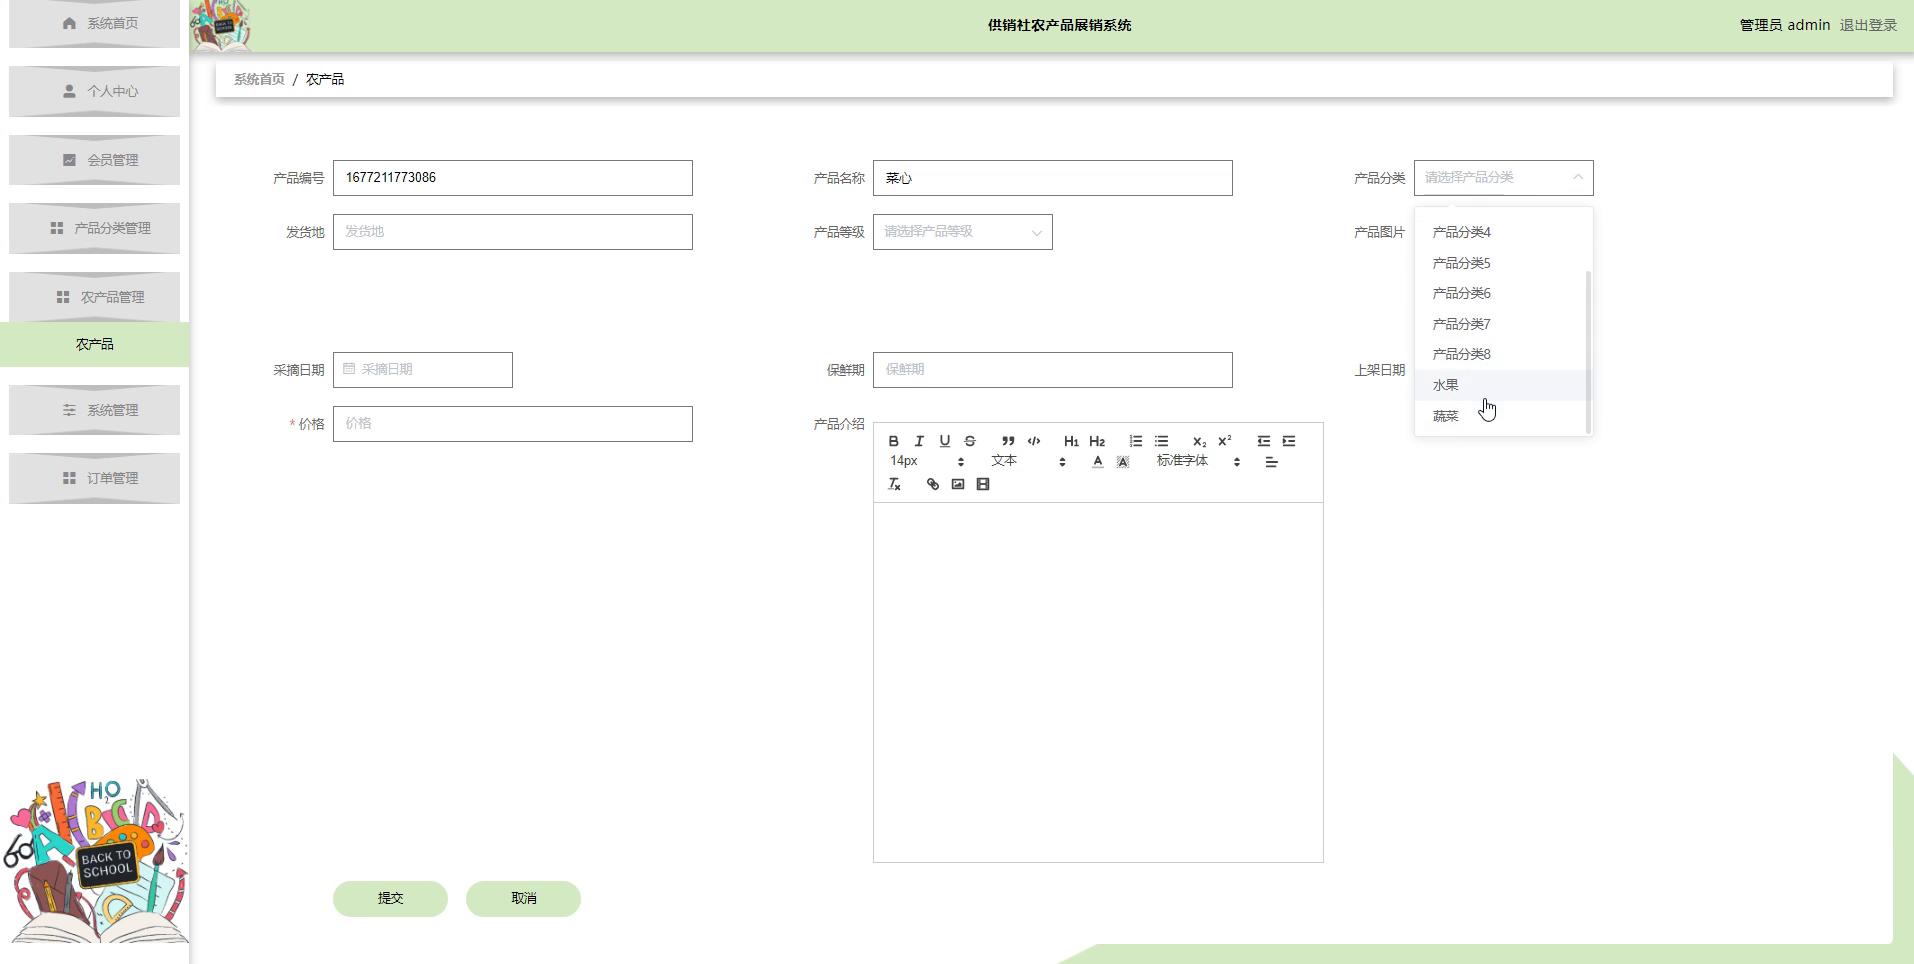
Task: Select the 农产品 submenu item
Action: pos(95,344)
